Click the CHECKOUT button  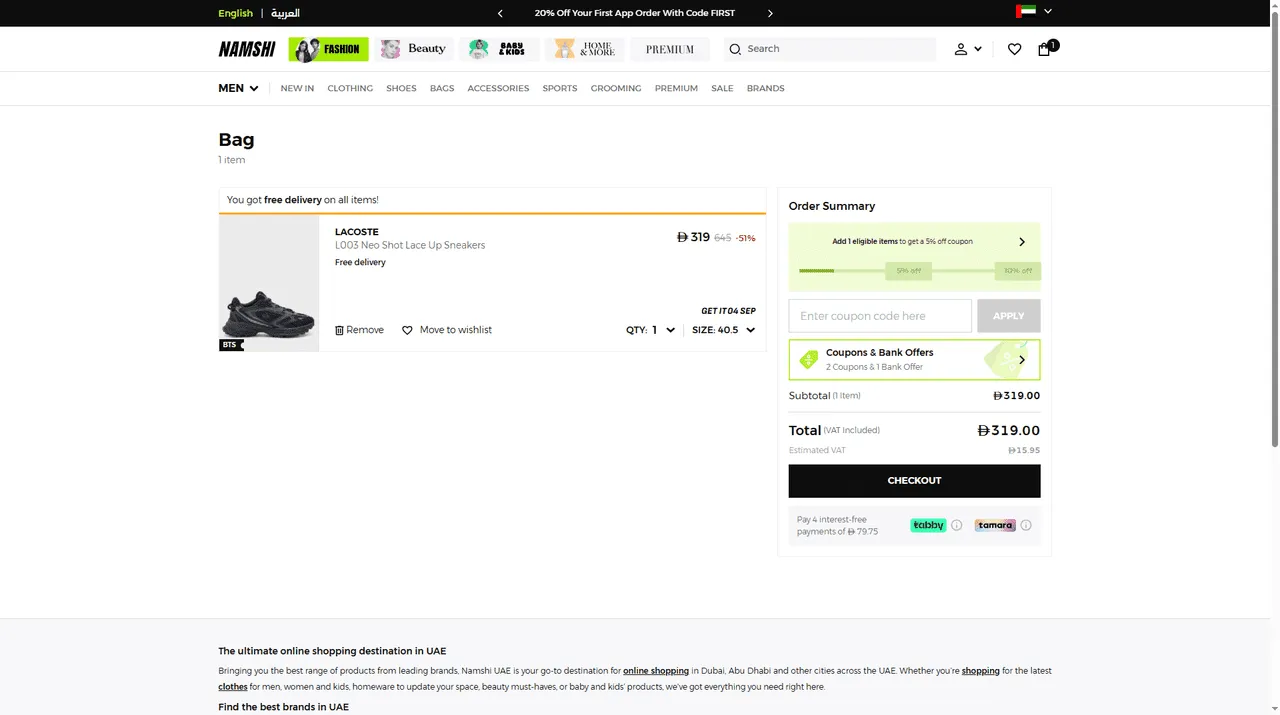914,480
